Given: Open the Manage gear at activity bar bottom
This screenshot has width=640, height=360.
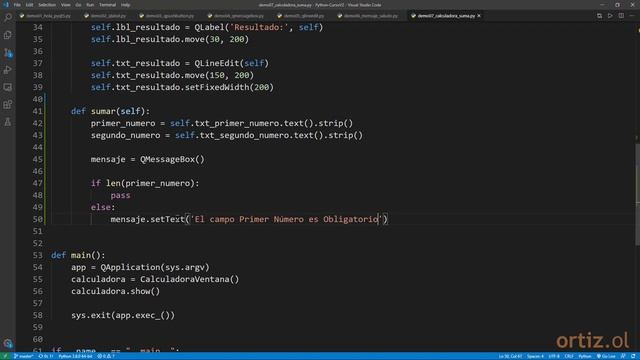Looking at the screenshot, I should pos(8,343).
